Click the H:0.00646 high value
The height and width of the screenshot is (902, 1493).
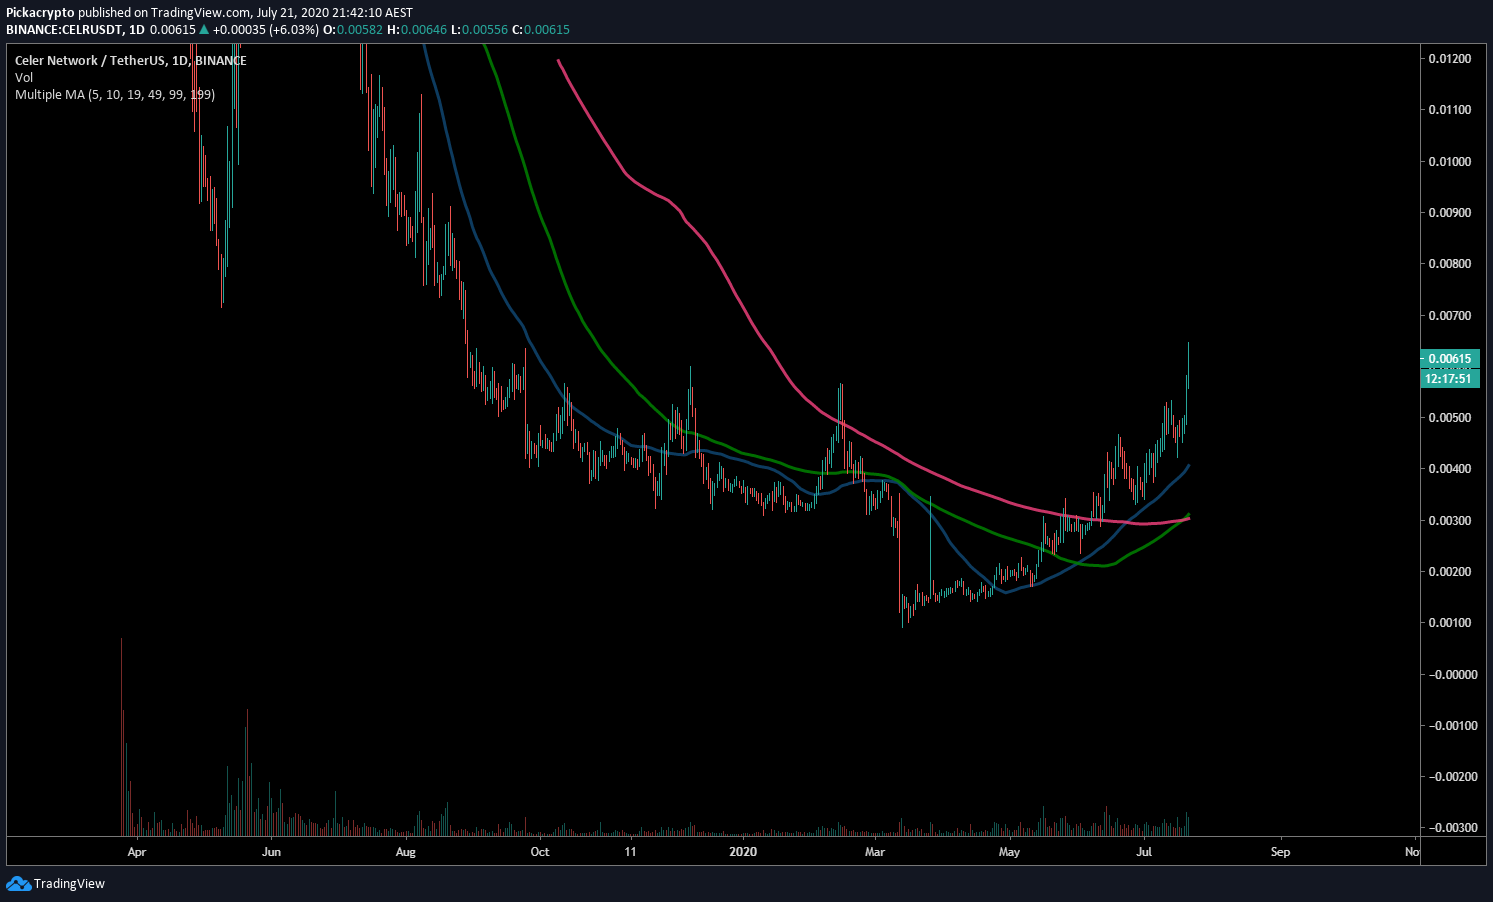click(416, 29)
